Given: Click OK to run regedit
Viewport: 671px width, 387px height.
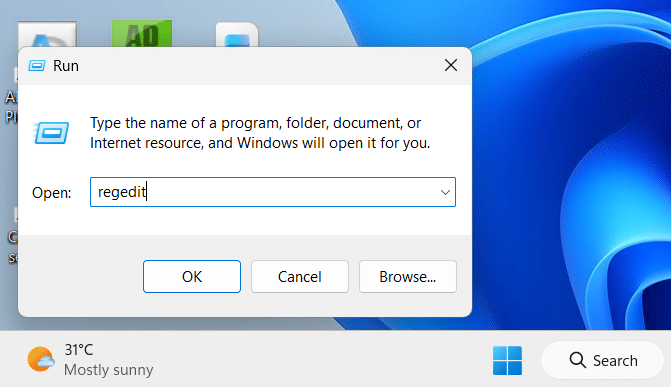Looking at the screenshot, I should click(192, 277).
